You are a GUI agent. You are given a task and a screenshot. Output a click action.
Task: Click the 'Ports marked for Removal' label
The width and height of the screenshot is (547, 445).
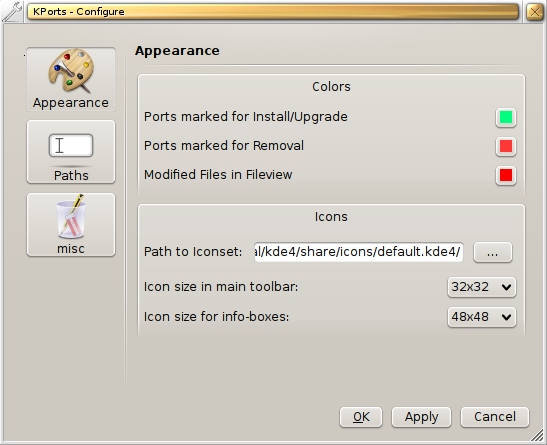(x=224, y=146)
